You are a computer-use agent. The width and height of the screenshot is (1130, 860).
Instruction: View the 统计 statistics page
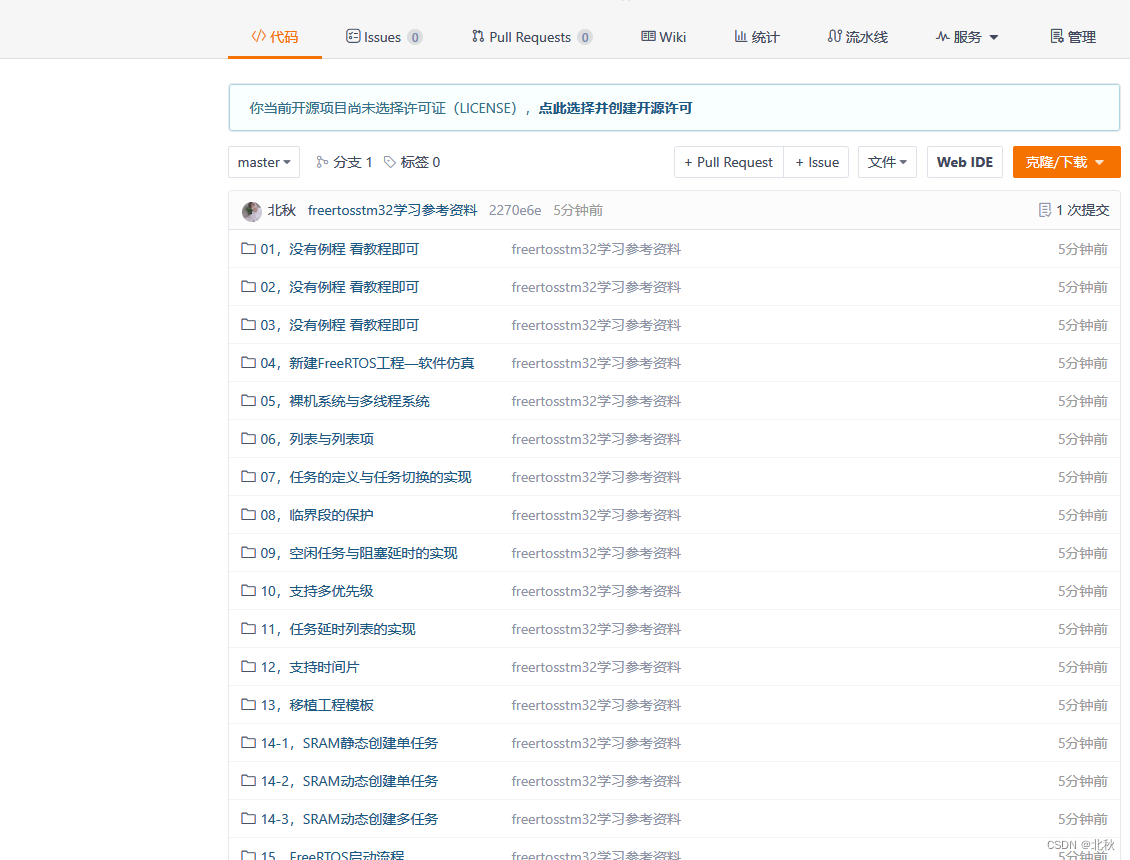pos(756,36)
